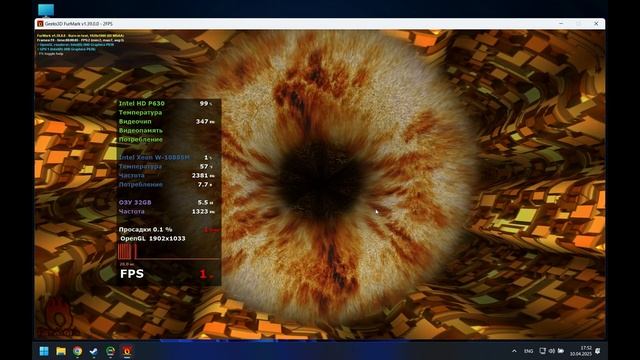Viewport: 640px width, 360px height.
Task: Minimize the FurMark window
Action: (561, 24)
